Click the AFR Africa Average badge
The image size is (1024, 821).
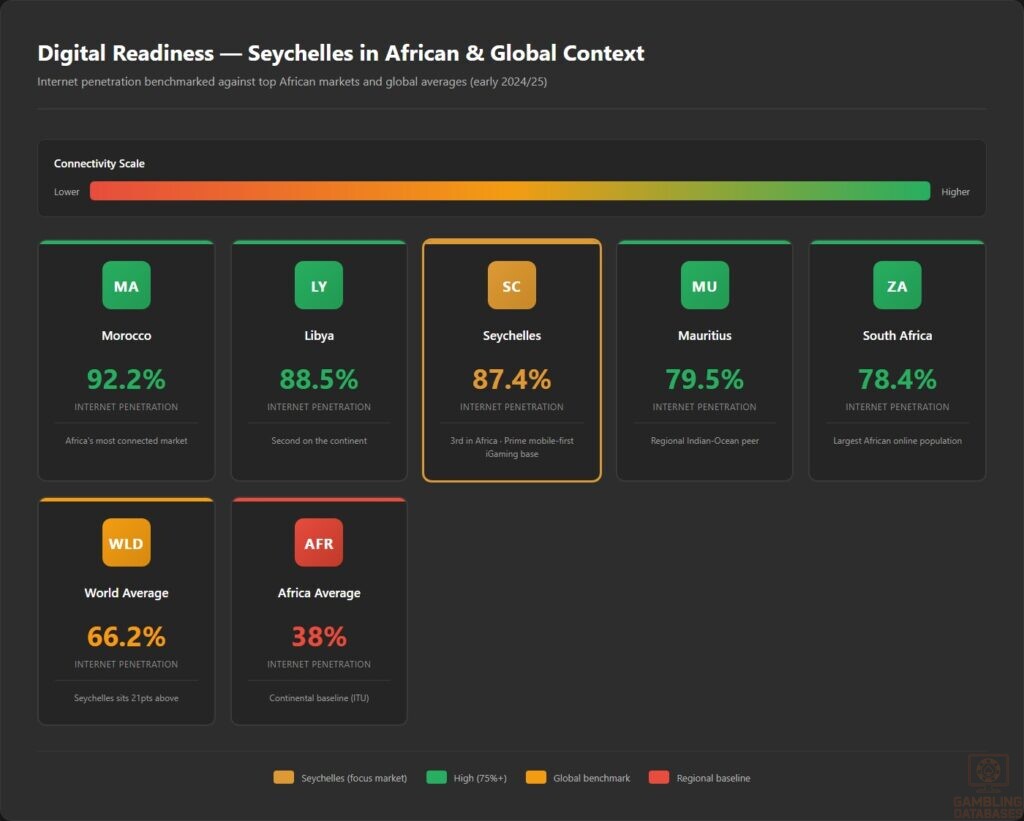tap(319, 543)
